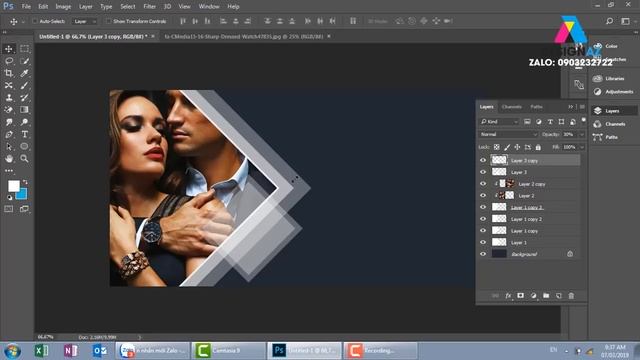Toggle visibility of Layer 3
The width and height of the screenshot is (640, 360).
483,172
